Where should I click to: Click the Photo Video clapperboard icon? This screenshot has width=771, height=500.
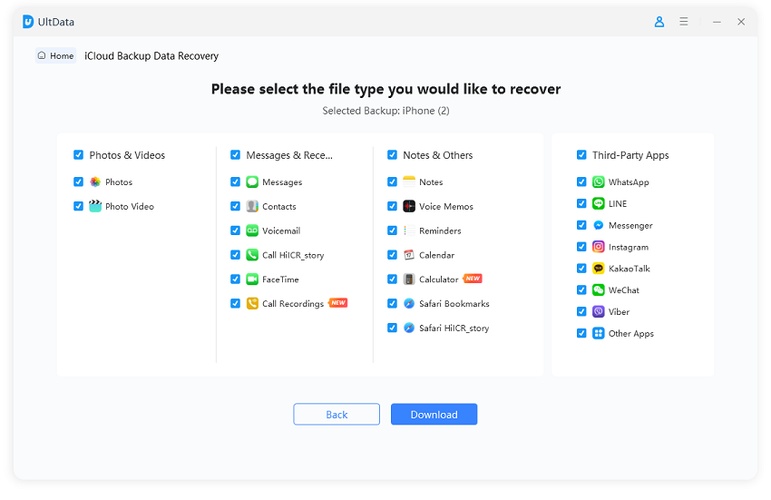(x=95, y=206)
